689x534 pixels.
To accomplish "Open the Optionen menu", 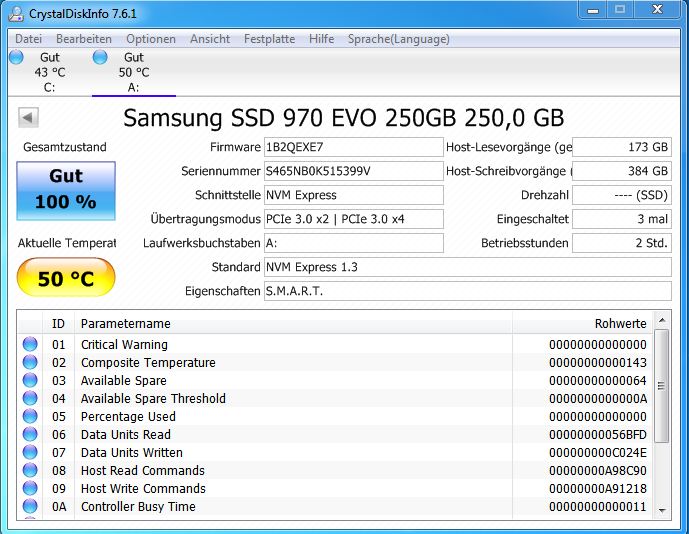I will click(151, 39).
